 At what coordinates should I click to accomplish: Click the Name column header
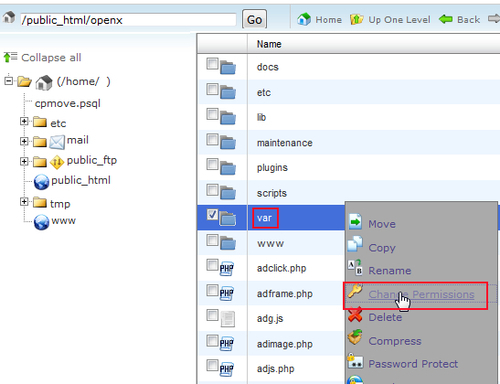[x=269, y=44]
